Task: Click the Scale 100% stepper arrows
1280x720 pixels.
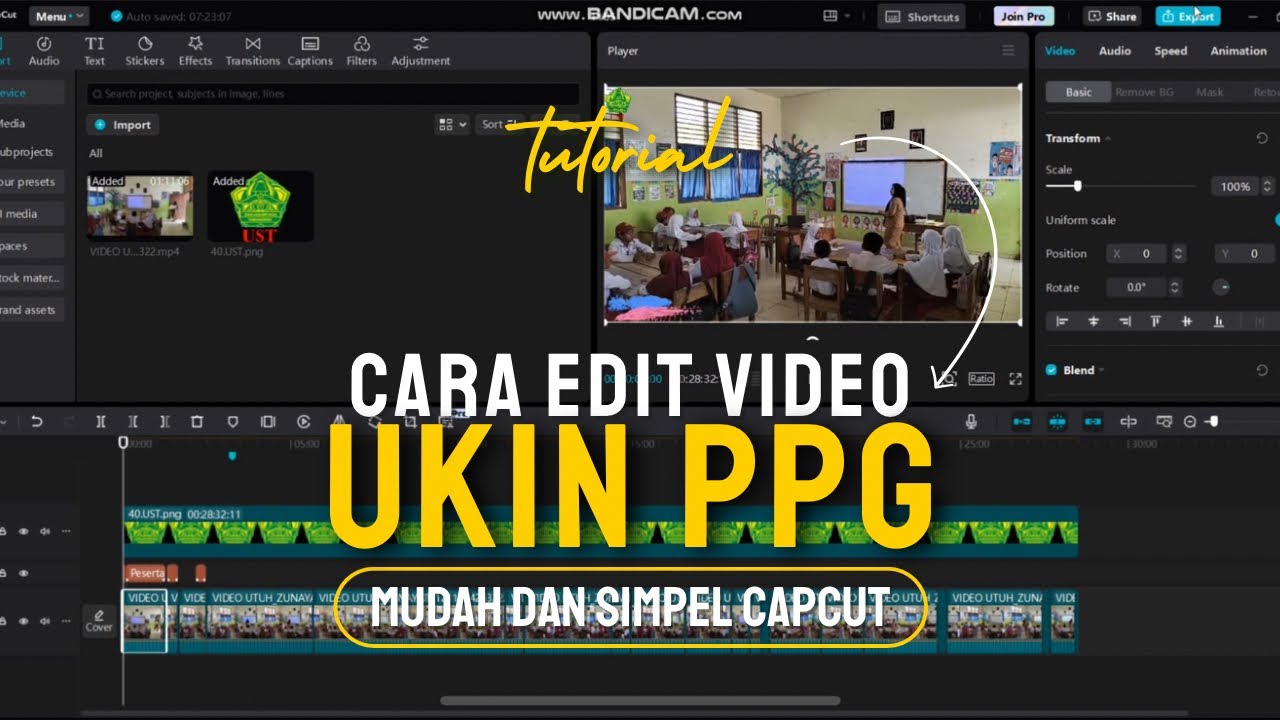Action: (x=1268, y=187)
